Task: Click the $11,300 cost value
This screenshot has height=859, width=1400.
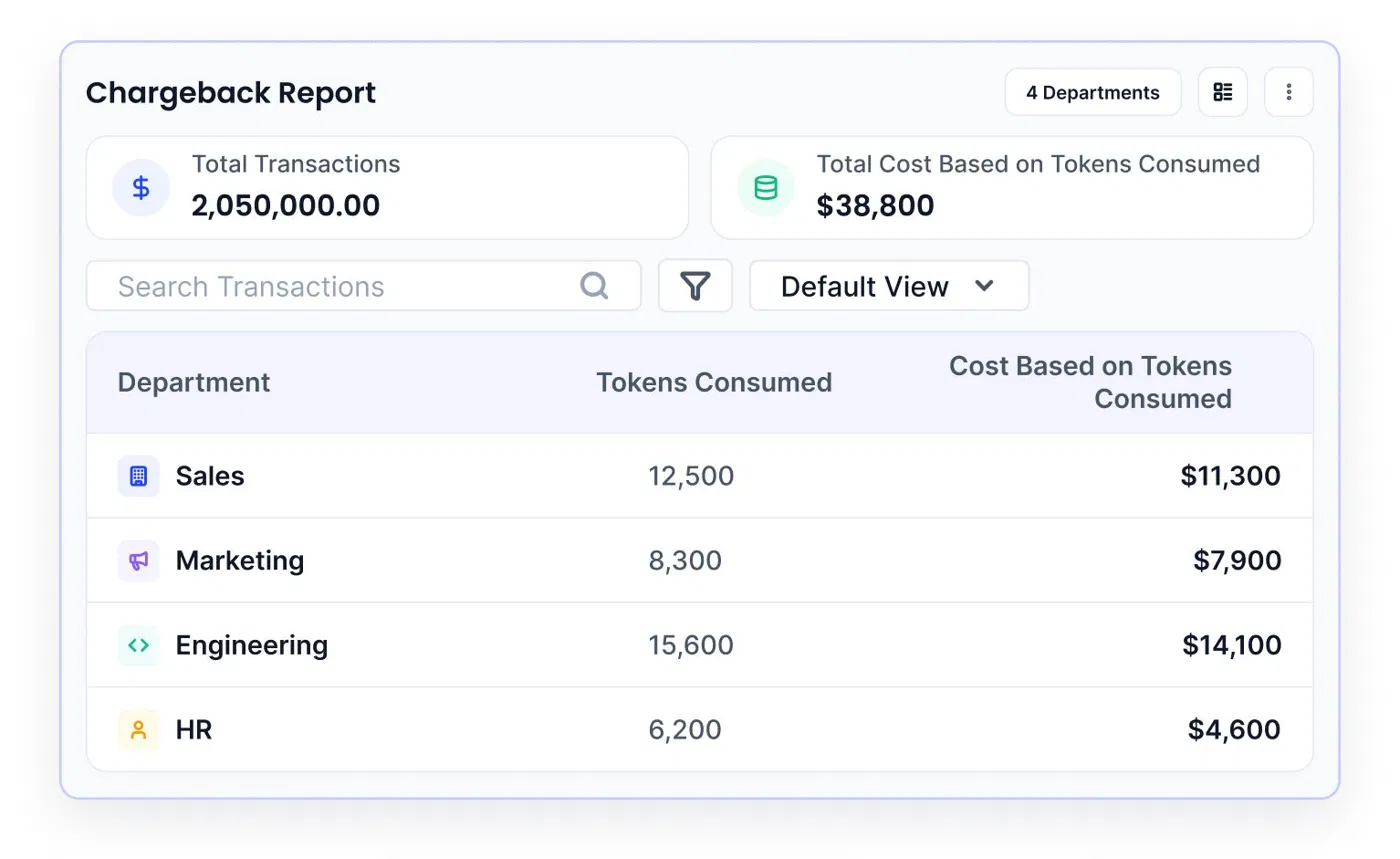Action: pos(1230,476)
